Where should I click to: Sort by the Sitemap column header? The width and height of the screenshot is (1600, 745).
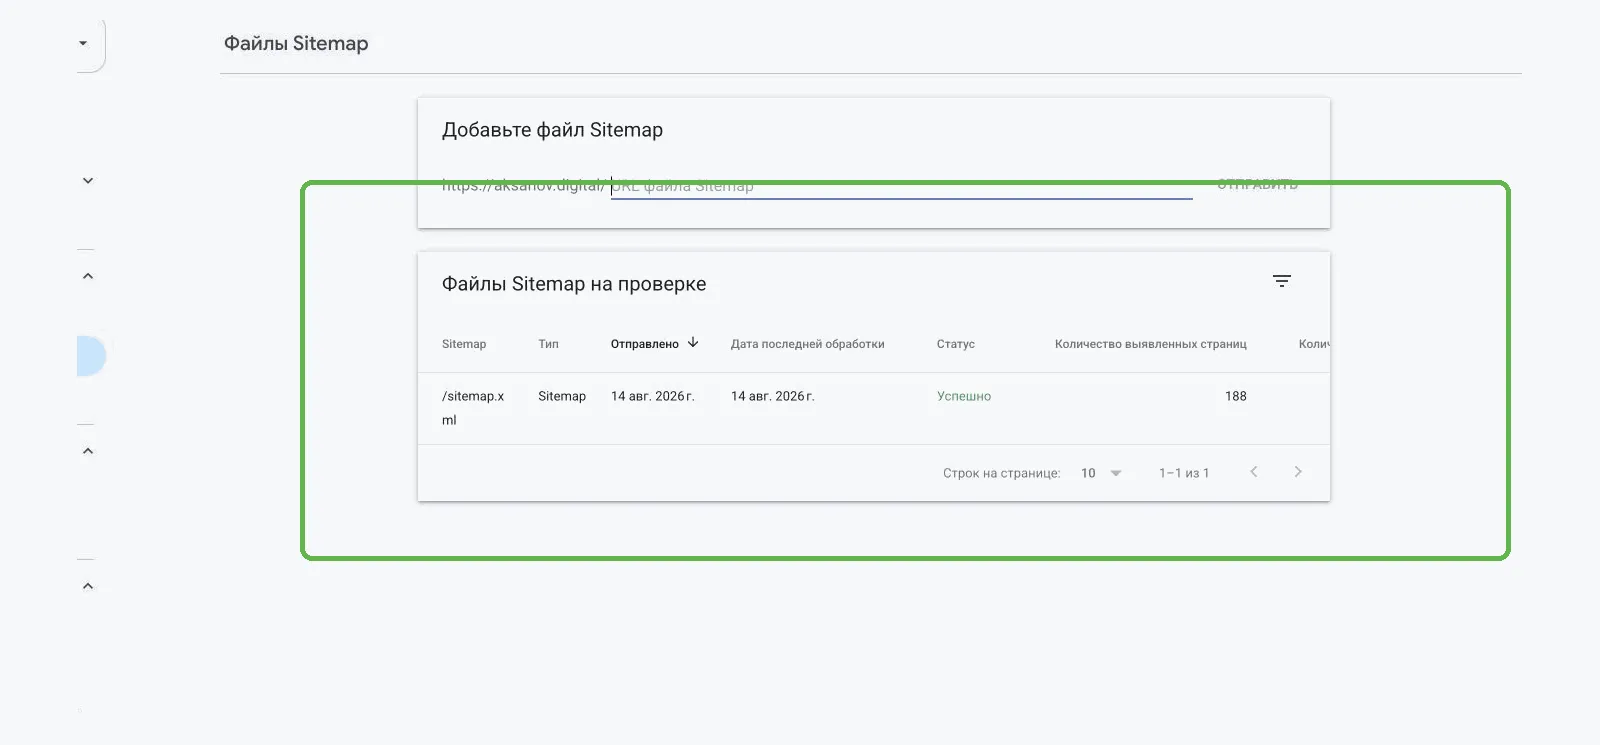coord(464,344)
